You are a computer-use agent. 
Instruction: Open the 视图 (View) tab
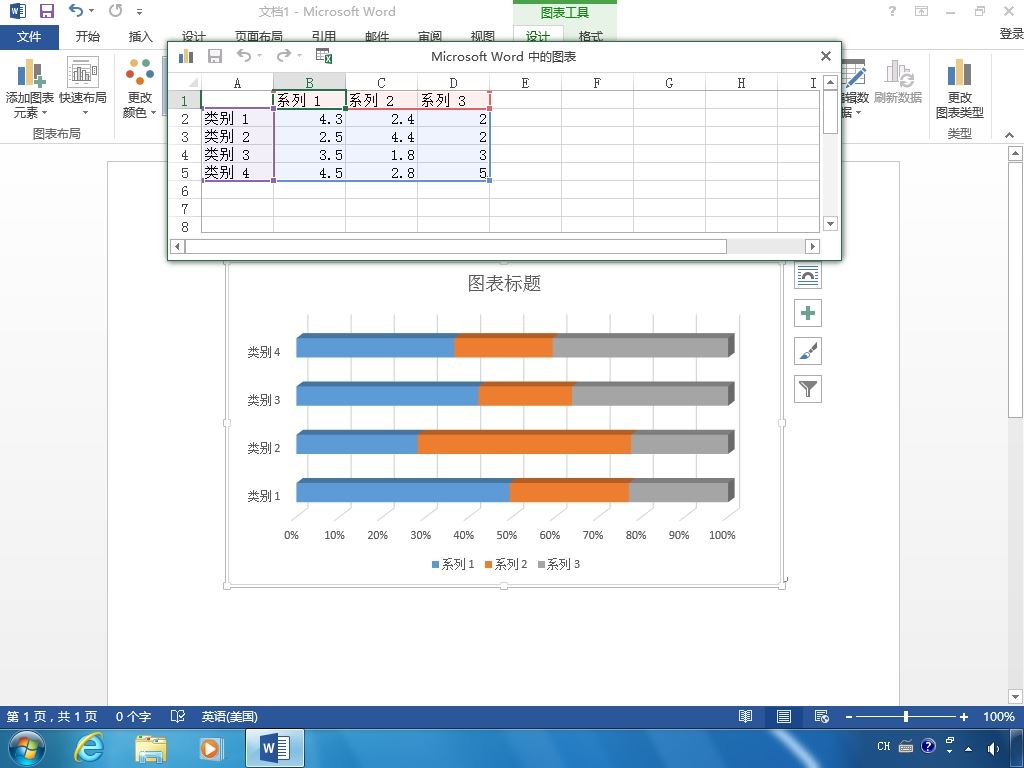tap(483, 36)
